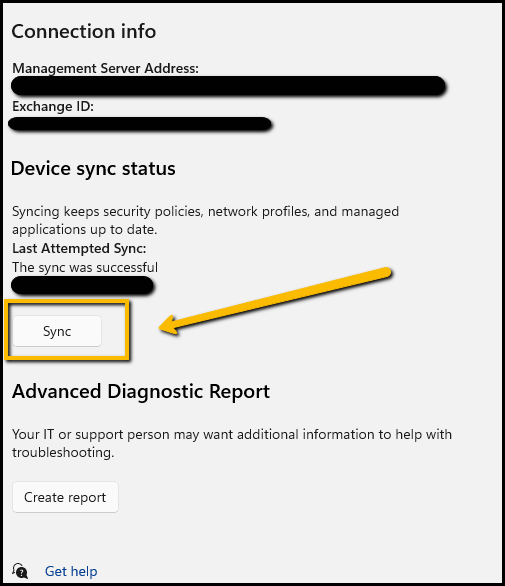505x586 pixels.
Task: Click the Device sync status heading
Action: coord(93,169)
